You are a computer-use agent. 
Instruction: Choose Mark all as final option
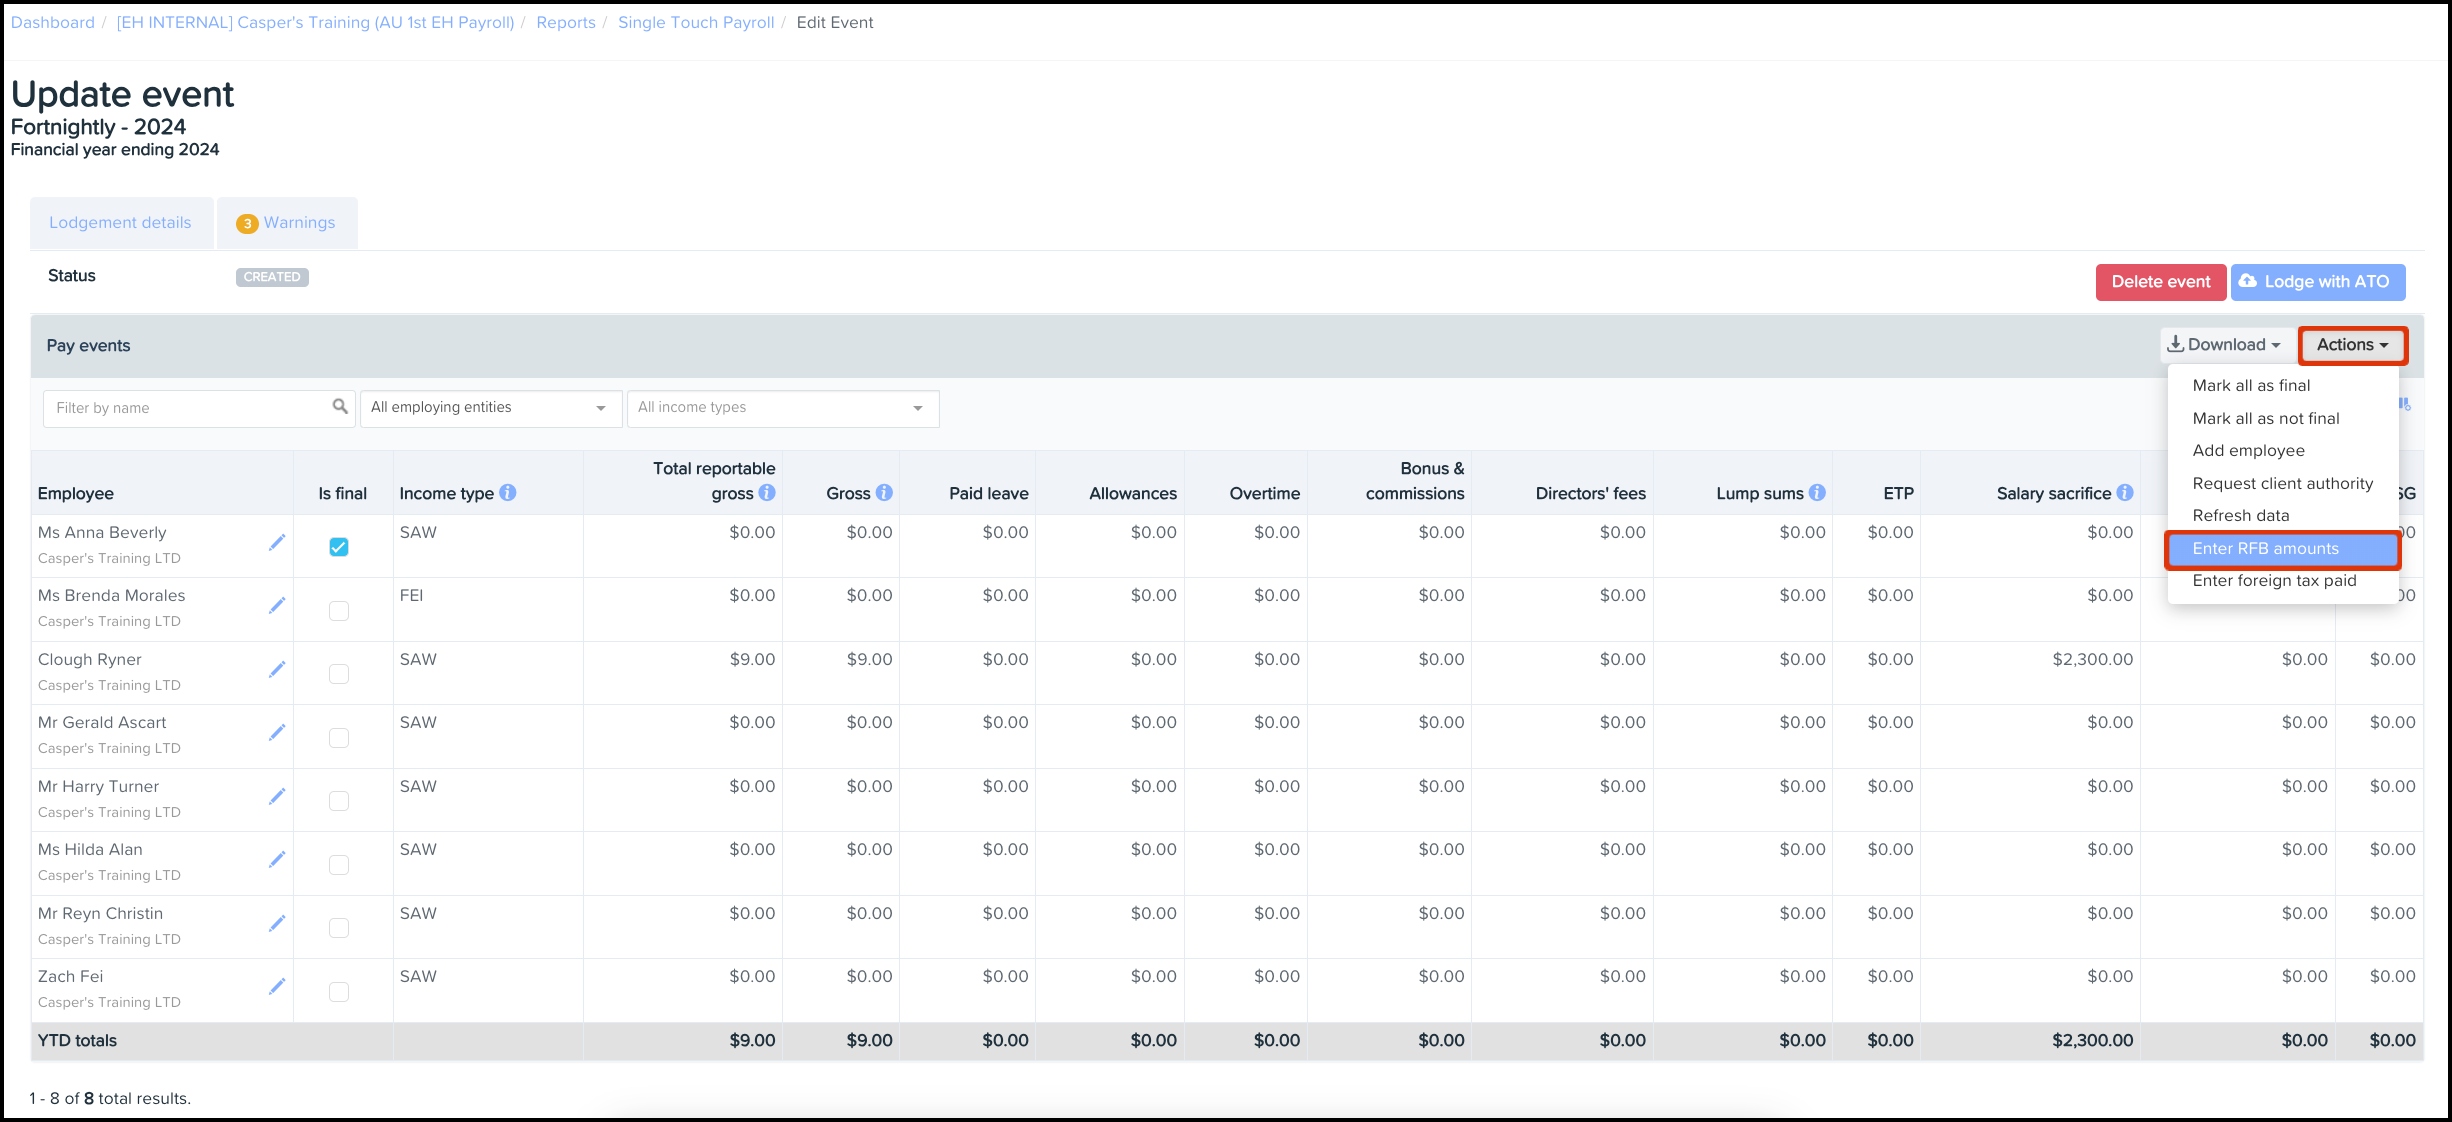point(2251,386)
